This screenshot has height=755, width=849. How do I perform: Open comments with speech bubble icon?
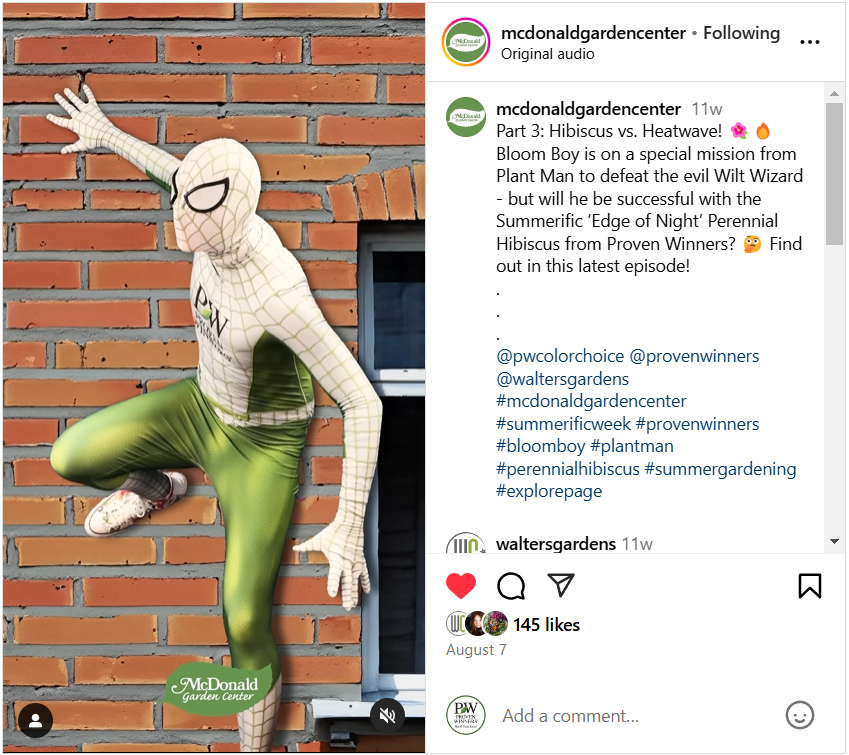point(511,585)
